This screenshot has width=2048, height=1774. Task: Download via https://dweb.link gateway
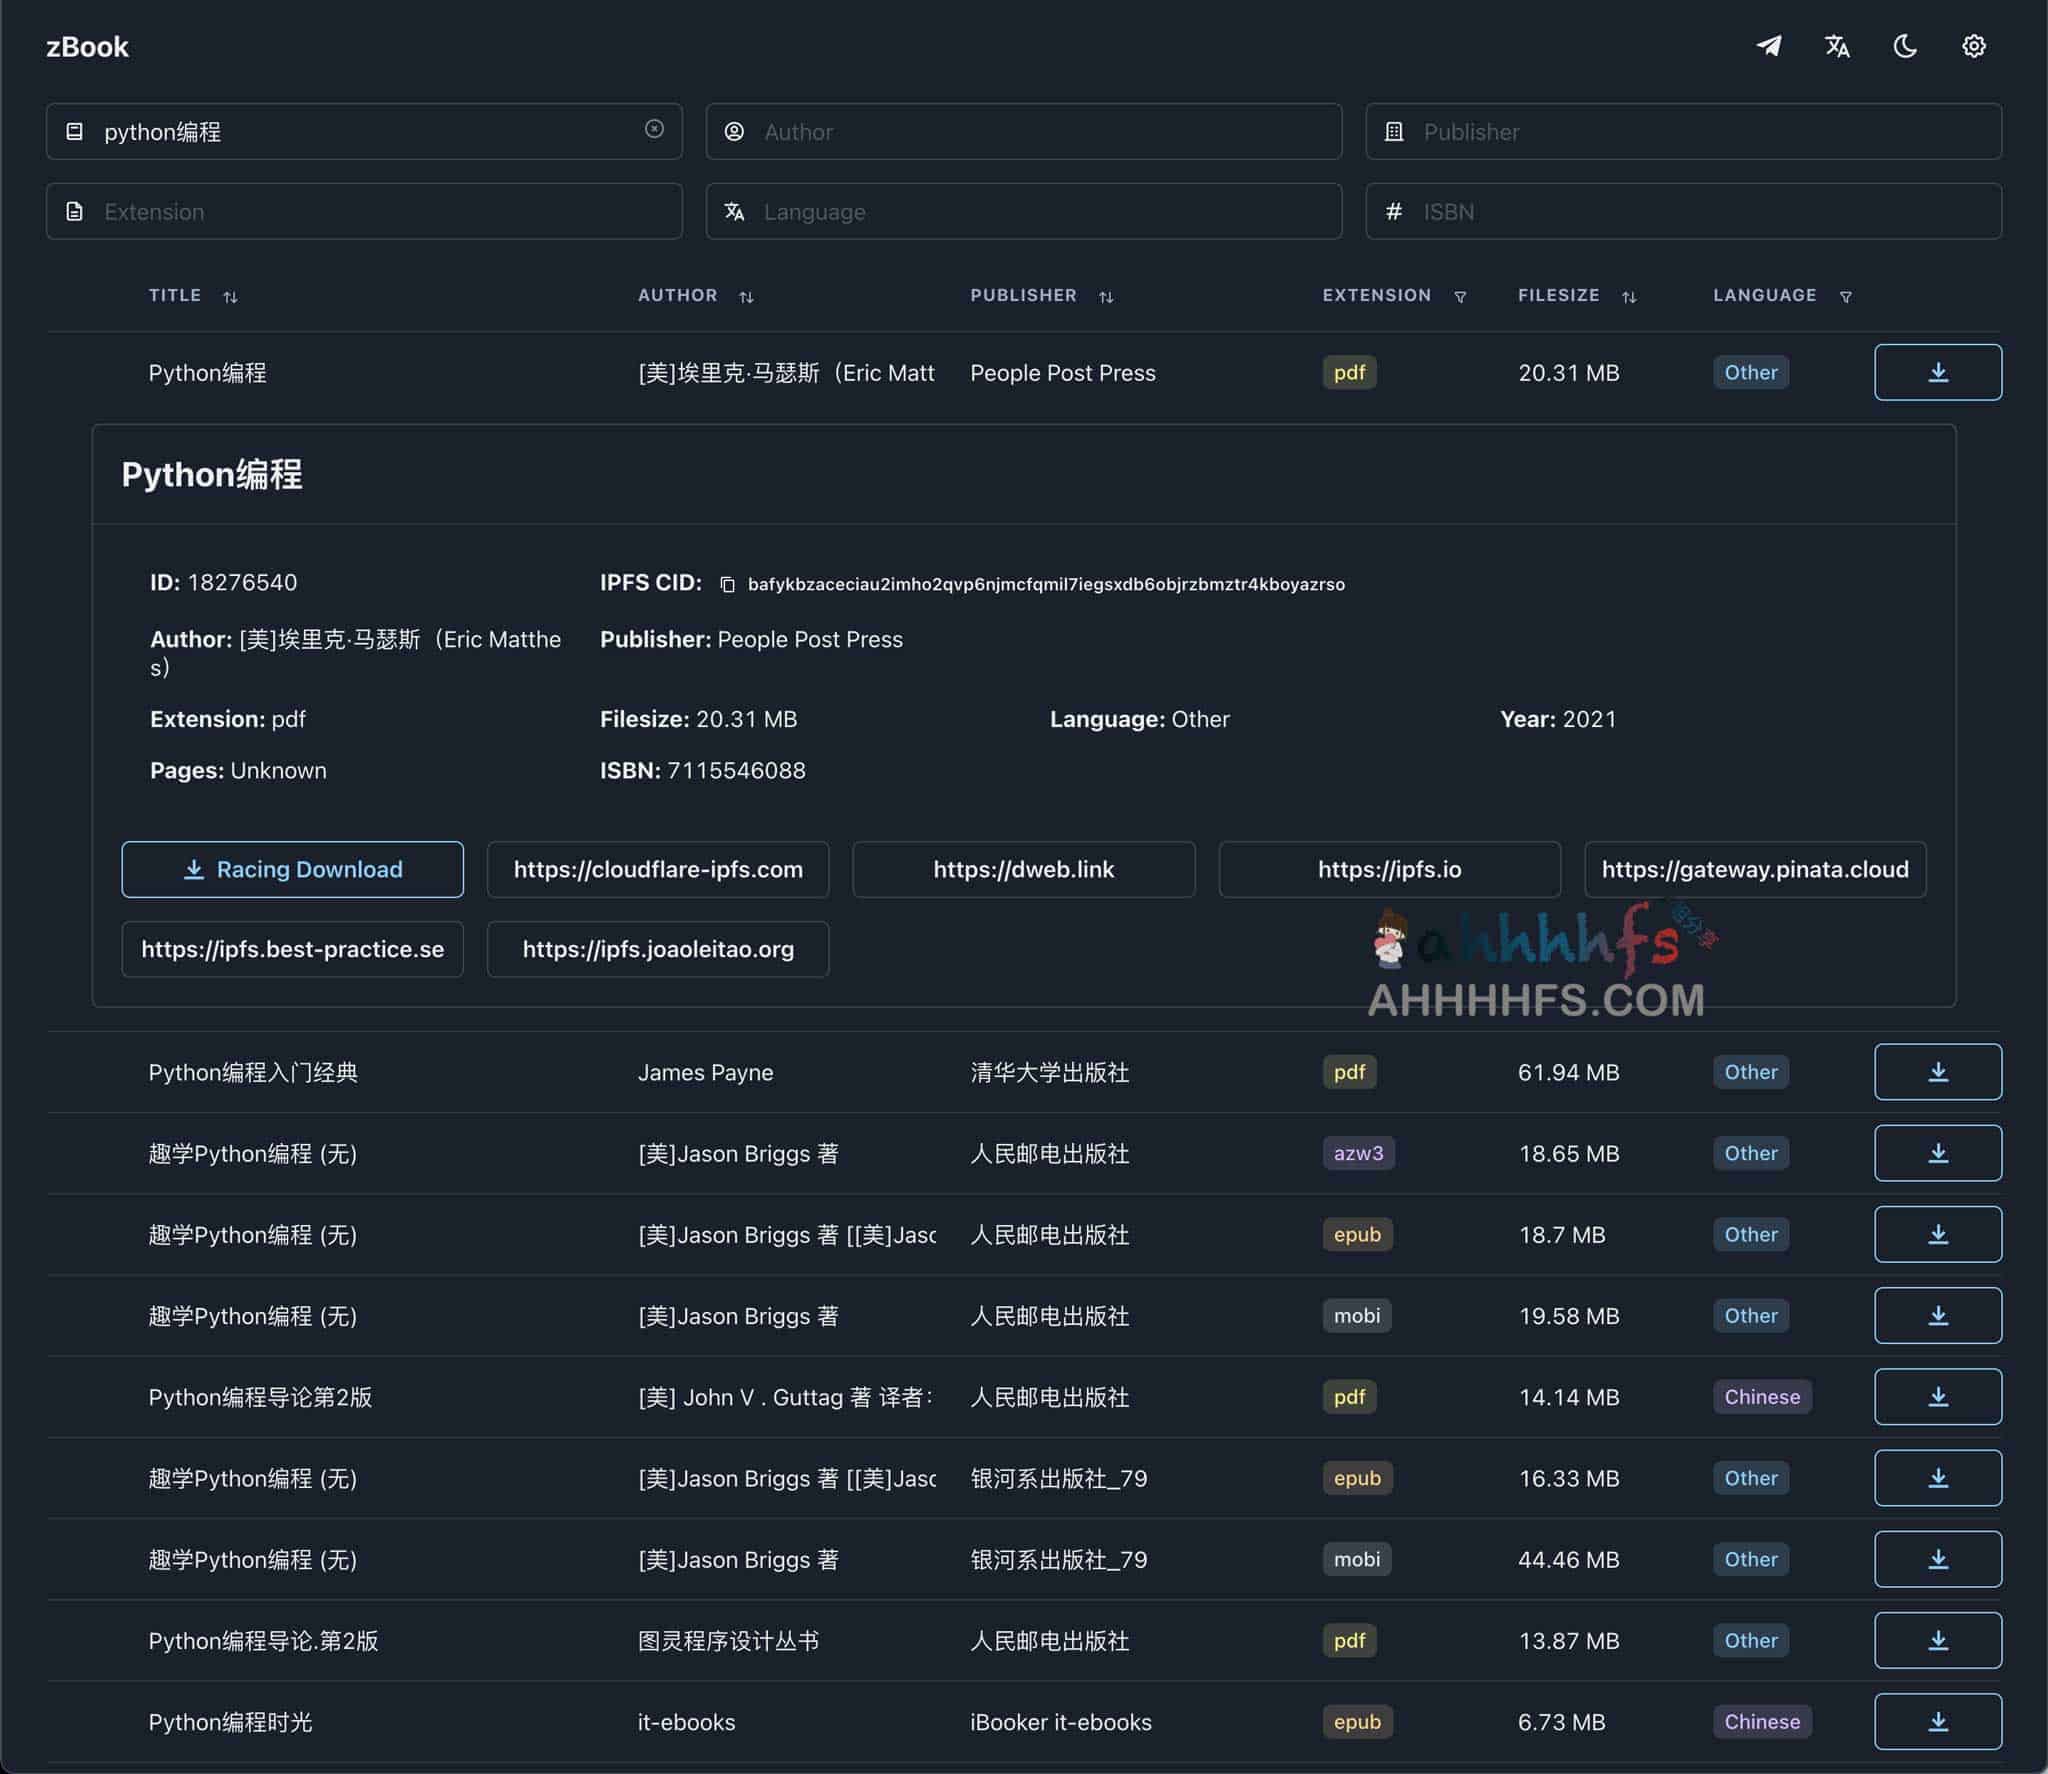click(1024, 869)
